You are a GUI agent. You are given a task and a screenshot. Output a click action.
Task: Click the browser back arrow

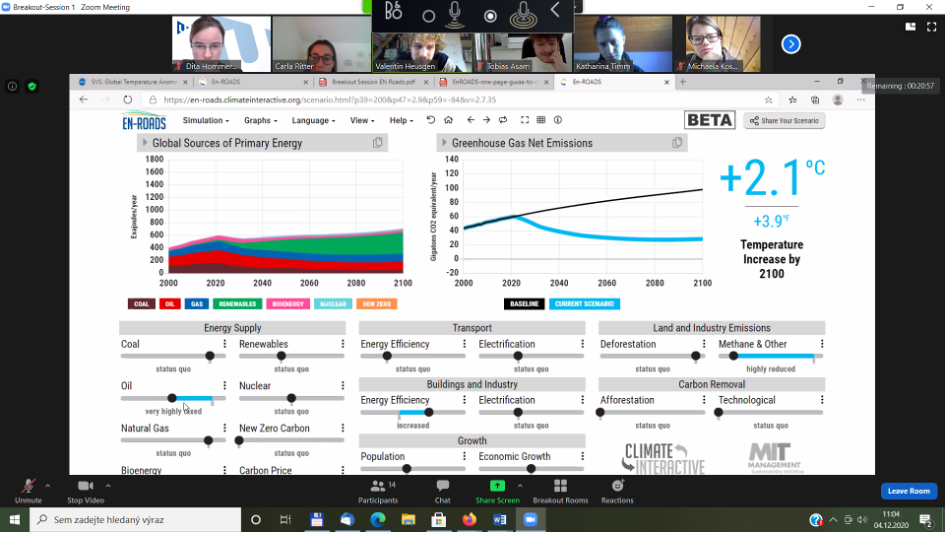click(84, 99)
